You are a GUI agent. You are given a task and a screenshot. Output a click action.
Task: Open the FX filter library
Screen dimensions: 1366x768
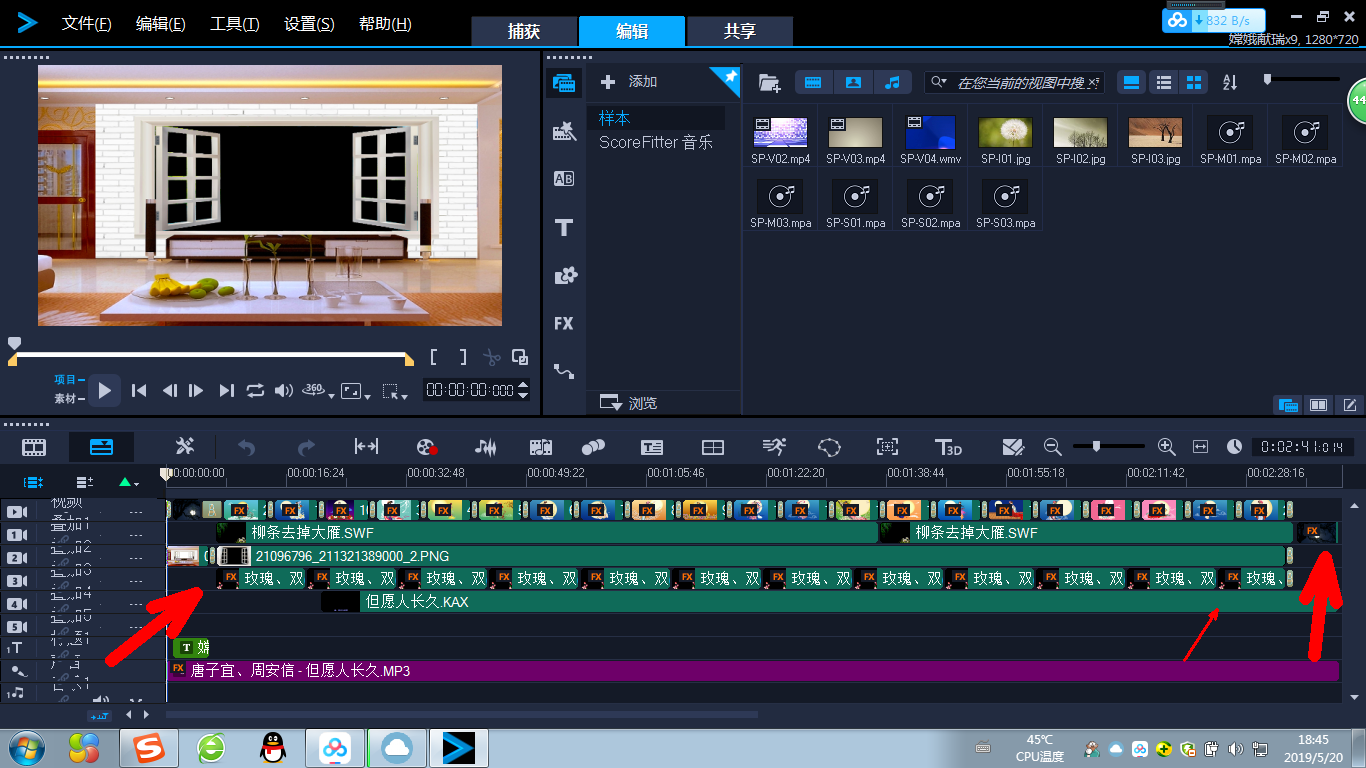tap(564, 323)
